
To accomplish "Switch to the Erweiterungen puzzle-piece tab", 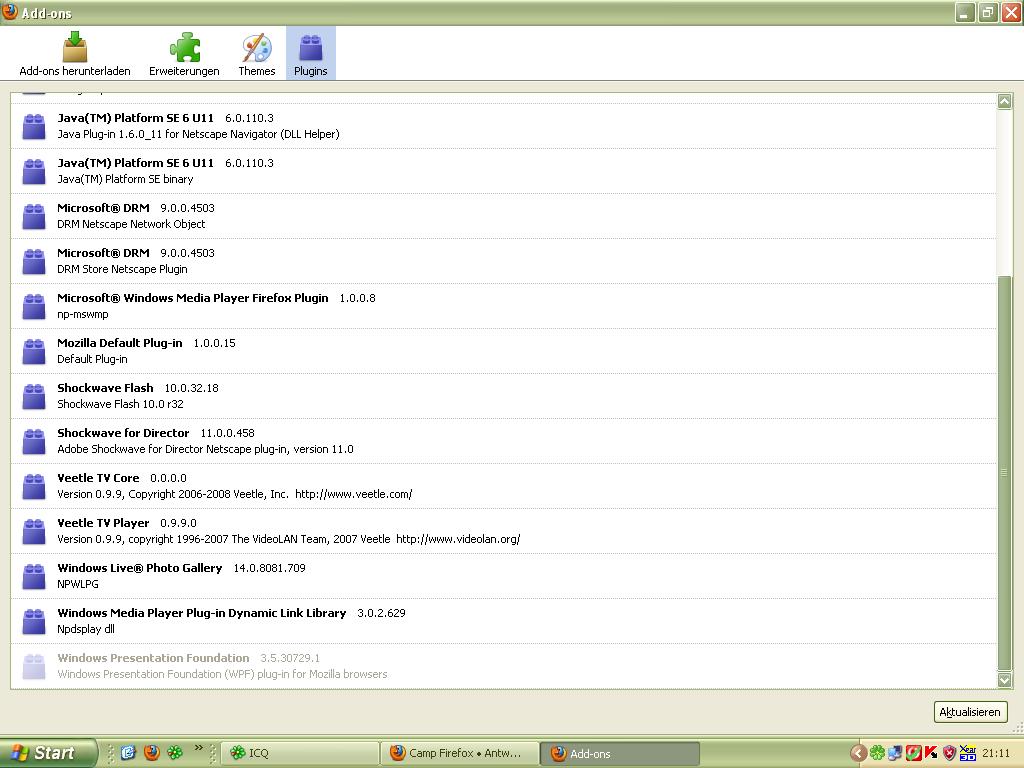I will pyautogui.click(x=184, y=54).
